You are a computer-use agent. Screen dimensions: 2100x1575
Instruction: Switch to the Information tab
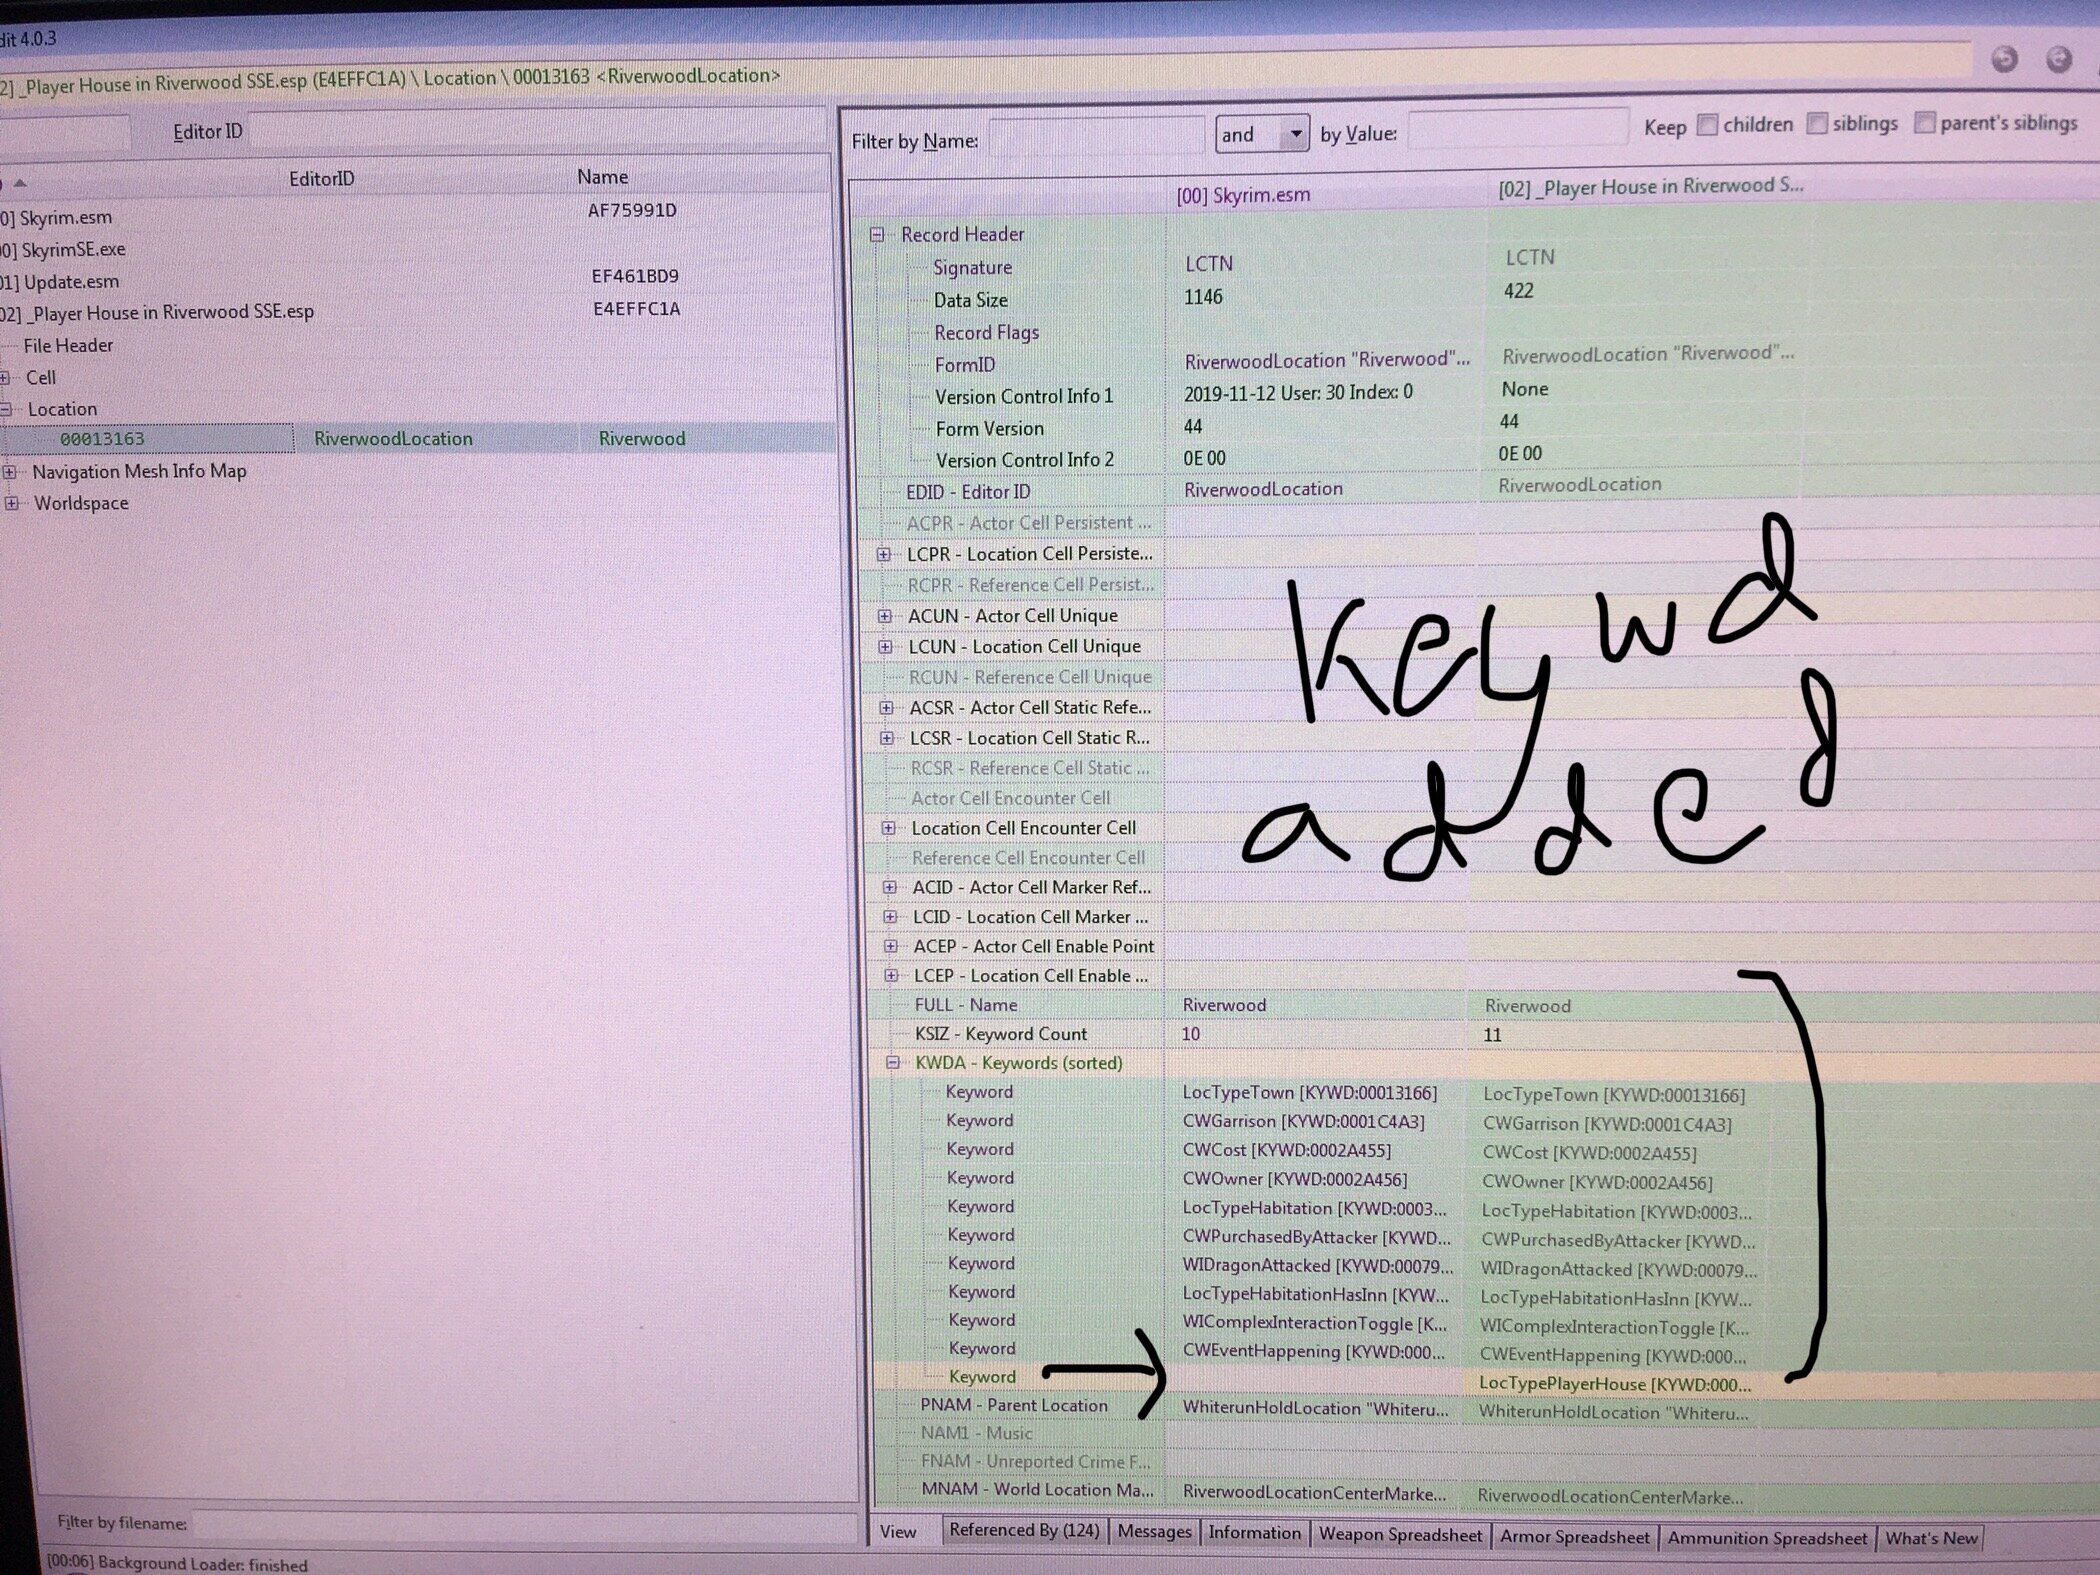click(x=1254, y=1533)
